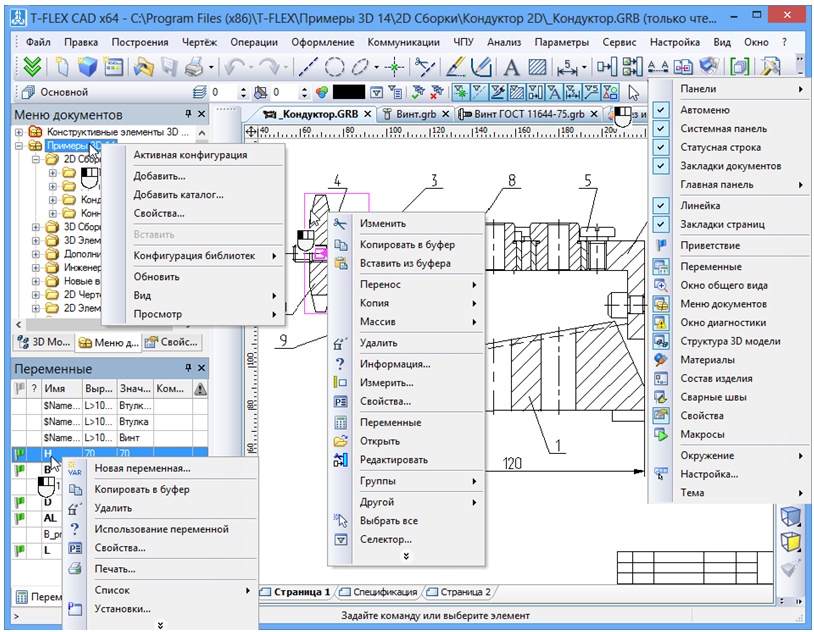Close the Переменные panel

pos(201,368)
